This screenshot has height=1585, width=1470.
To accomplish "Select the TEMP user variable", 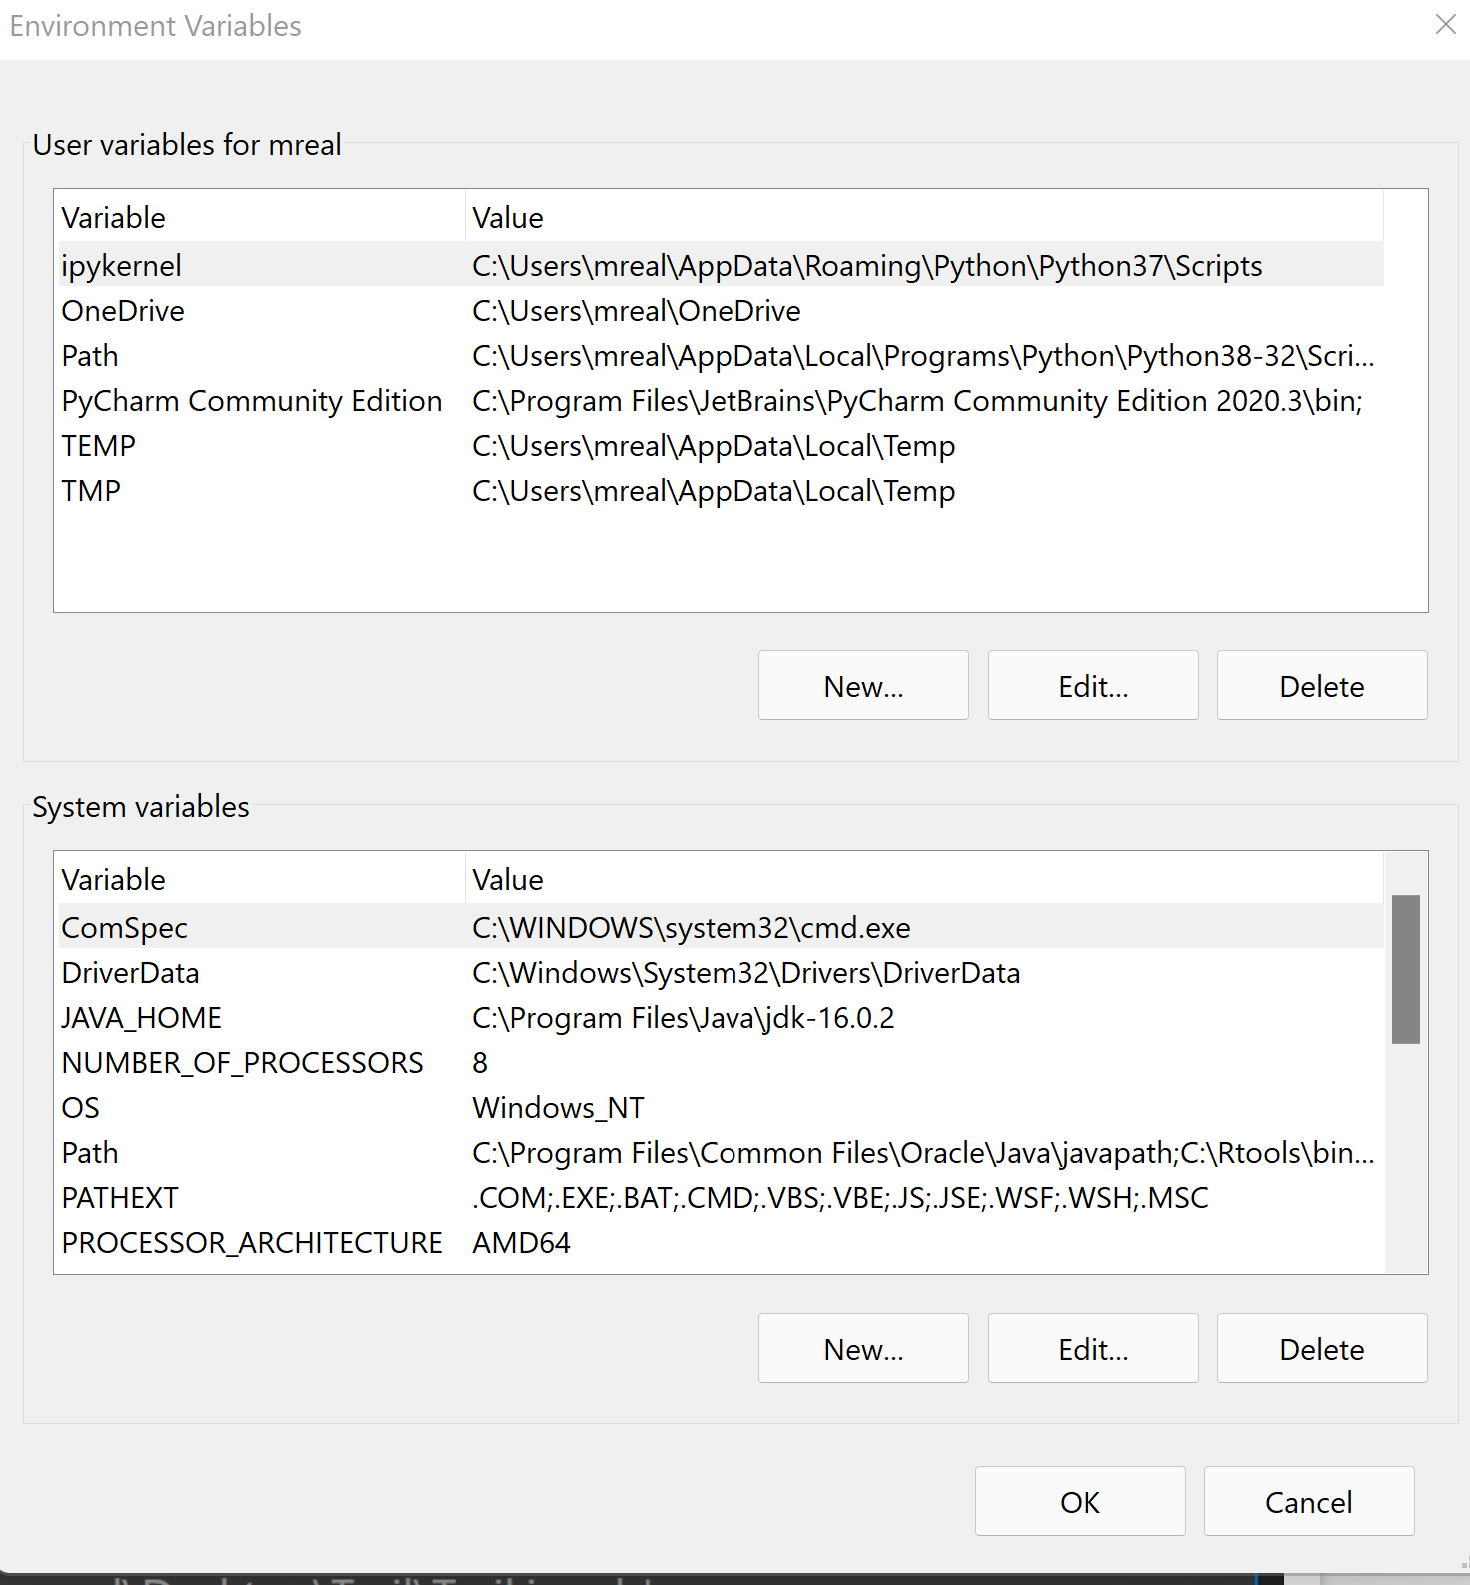I will click(x=98, y=446).
